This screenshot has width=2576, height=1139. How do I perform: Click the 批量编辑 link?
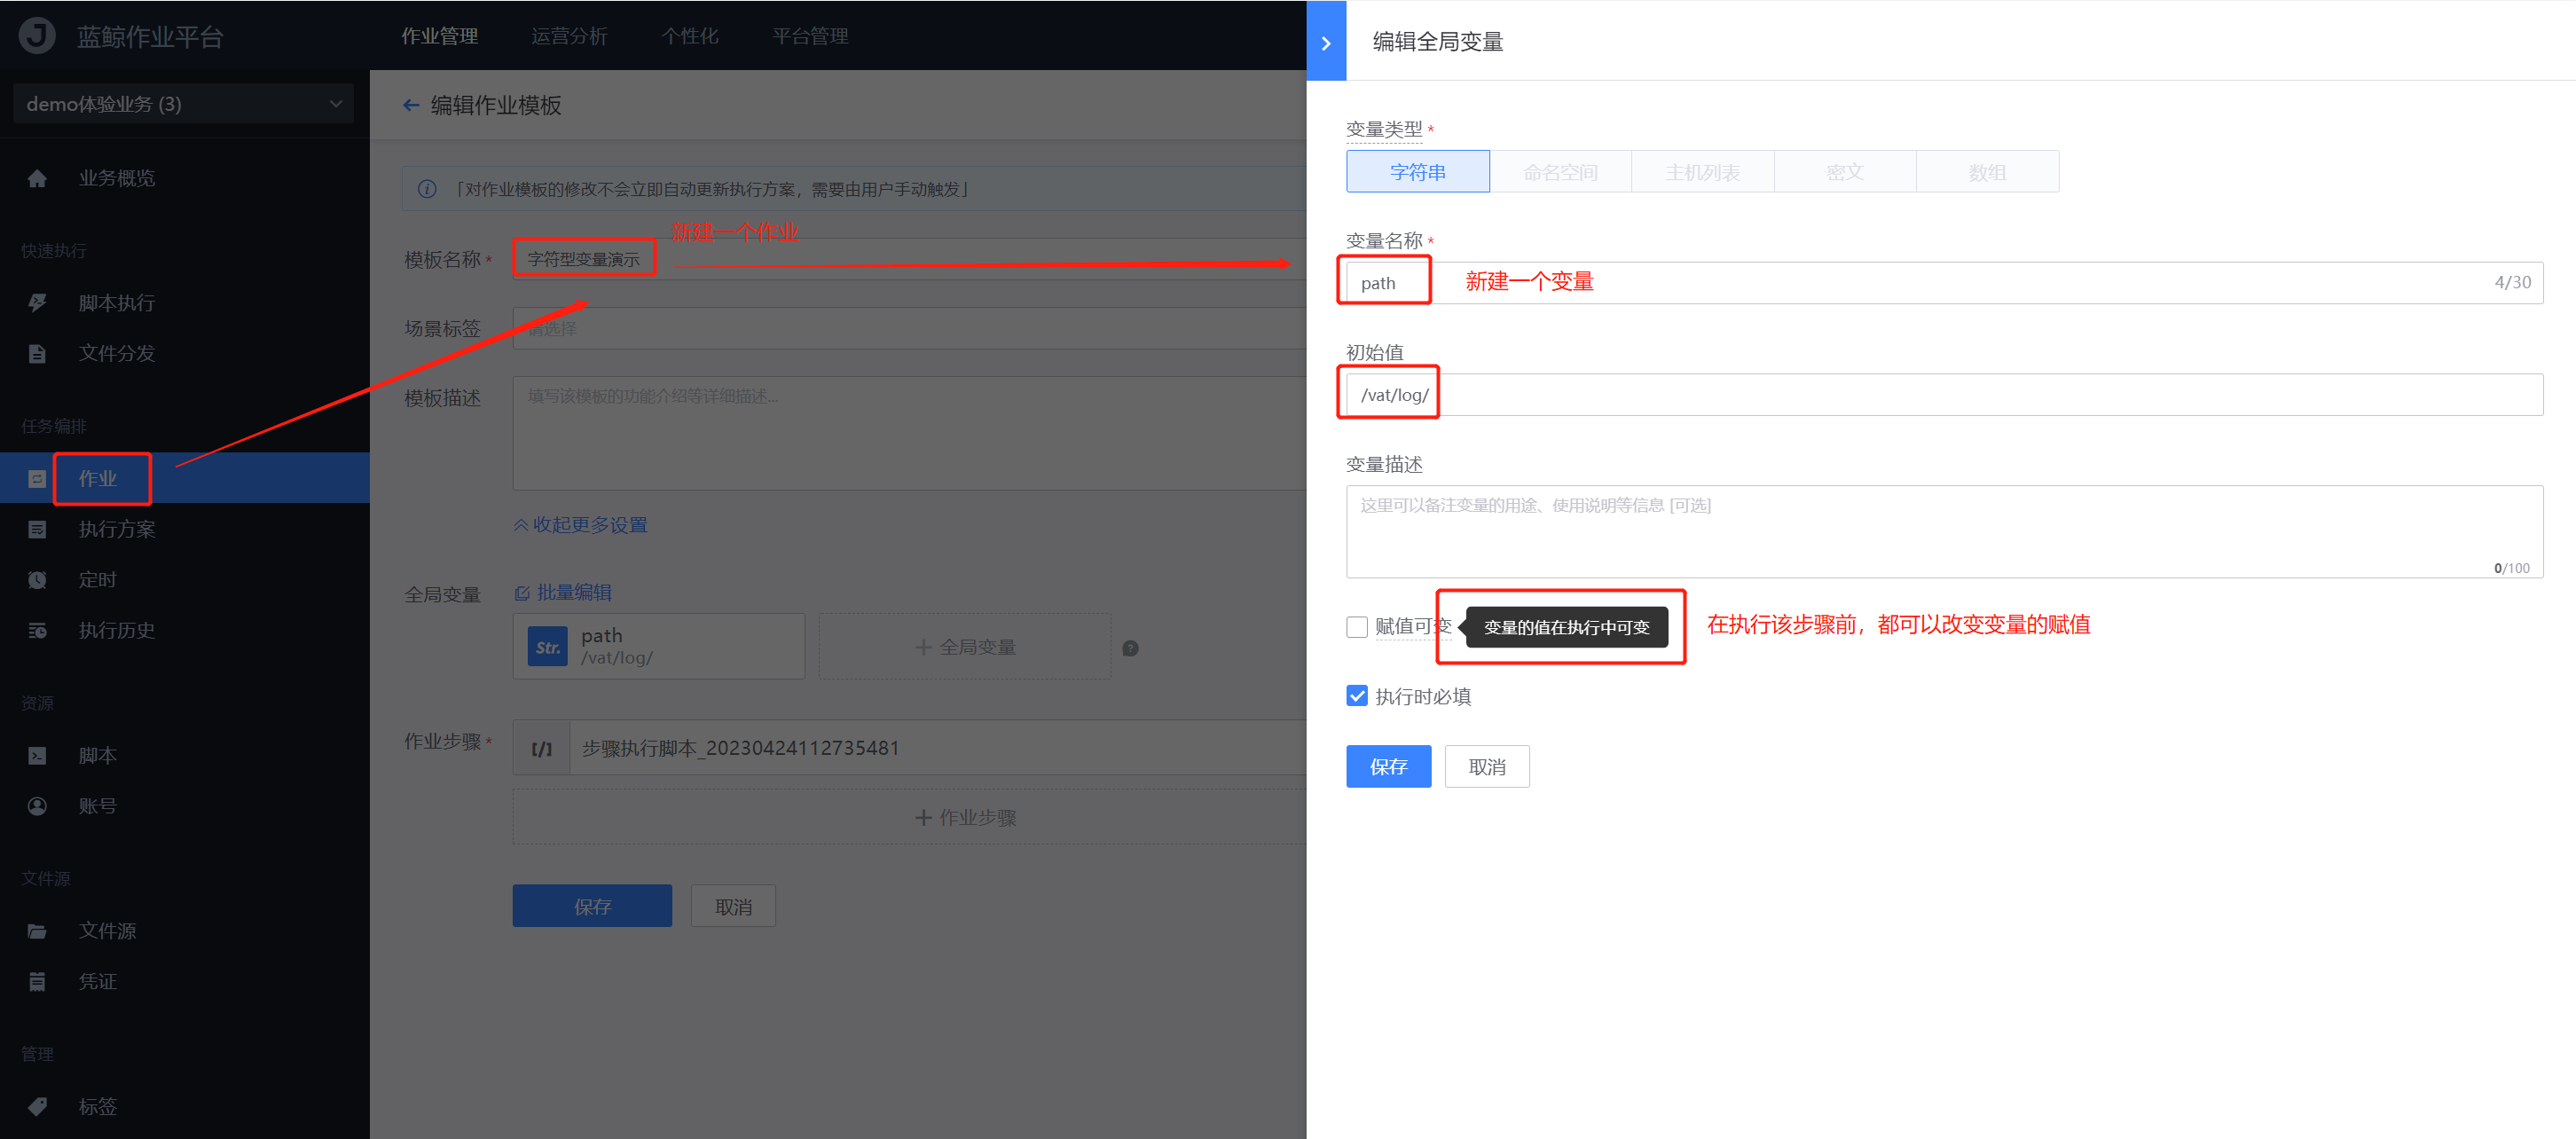[563, 593]
